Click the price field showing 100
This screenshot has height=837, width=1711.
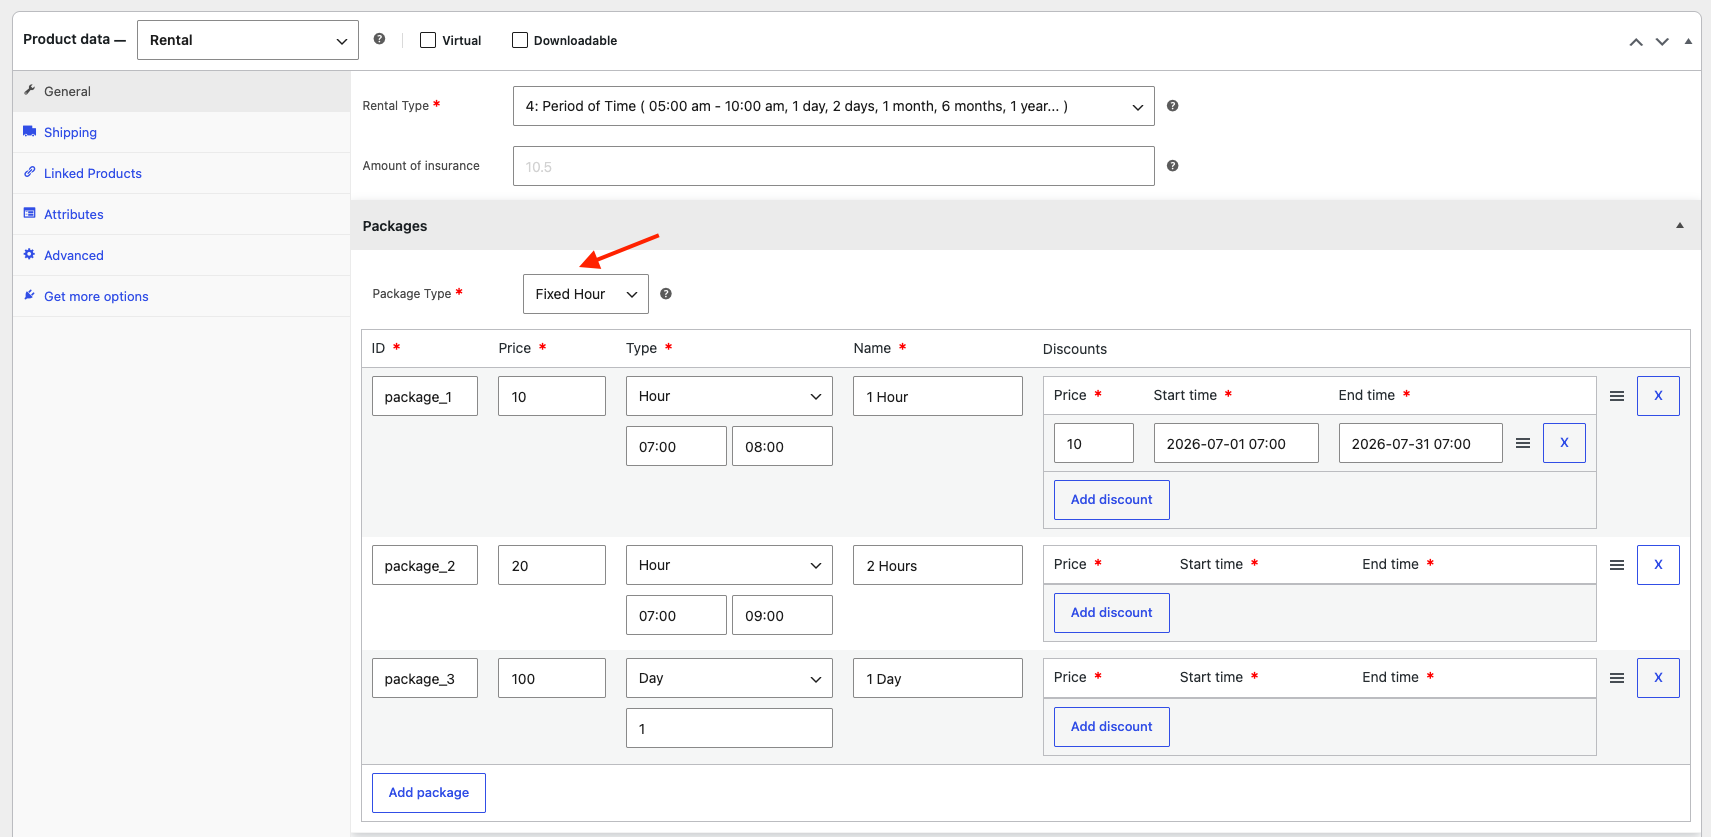point(552,678)
